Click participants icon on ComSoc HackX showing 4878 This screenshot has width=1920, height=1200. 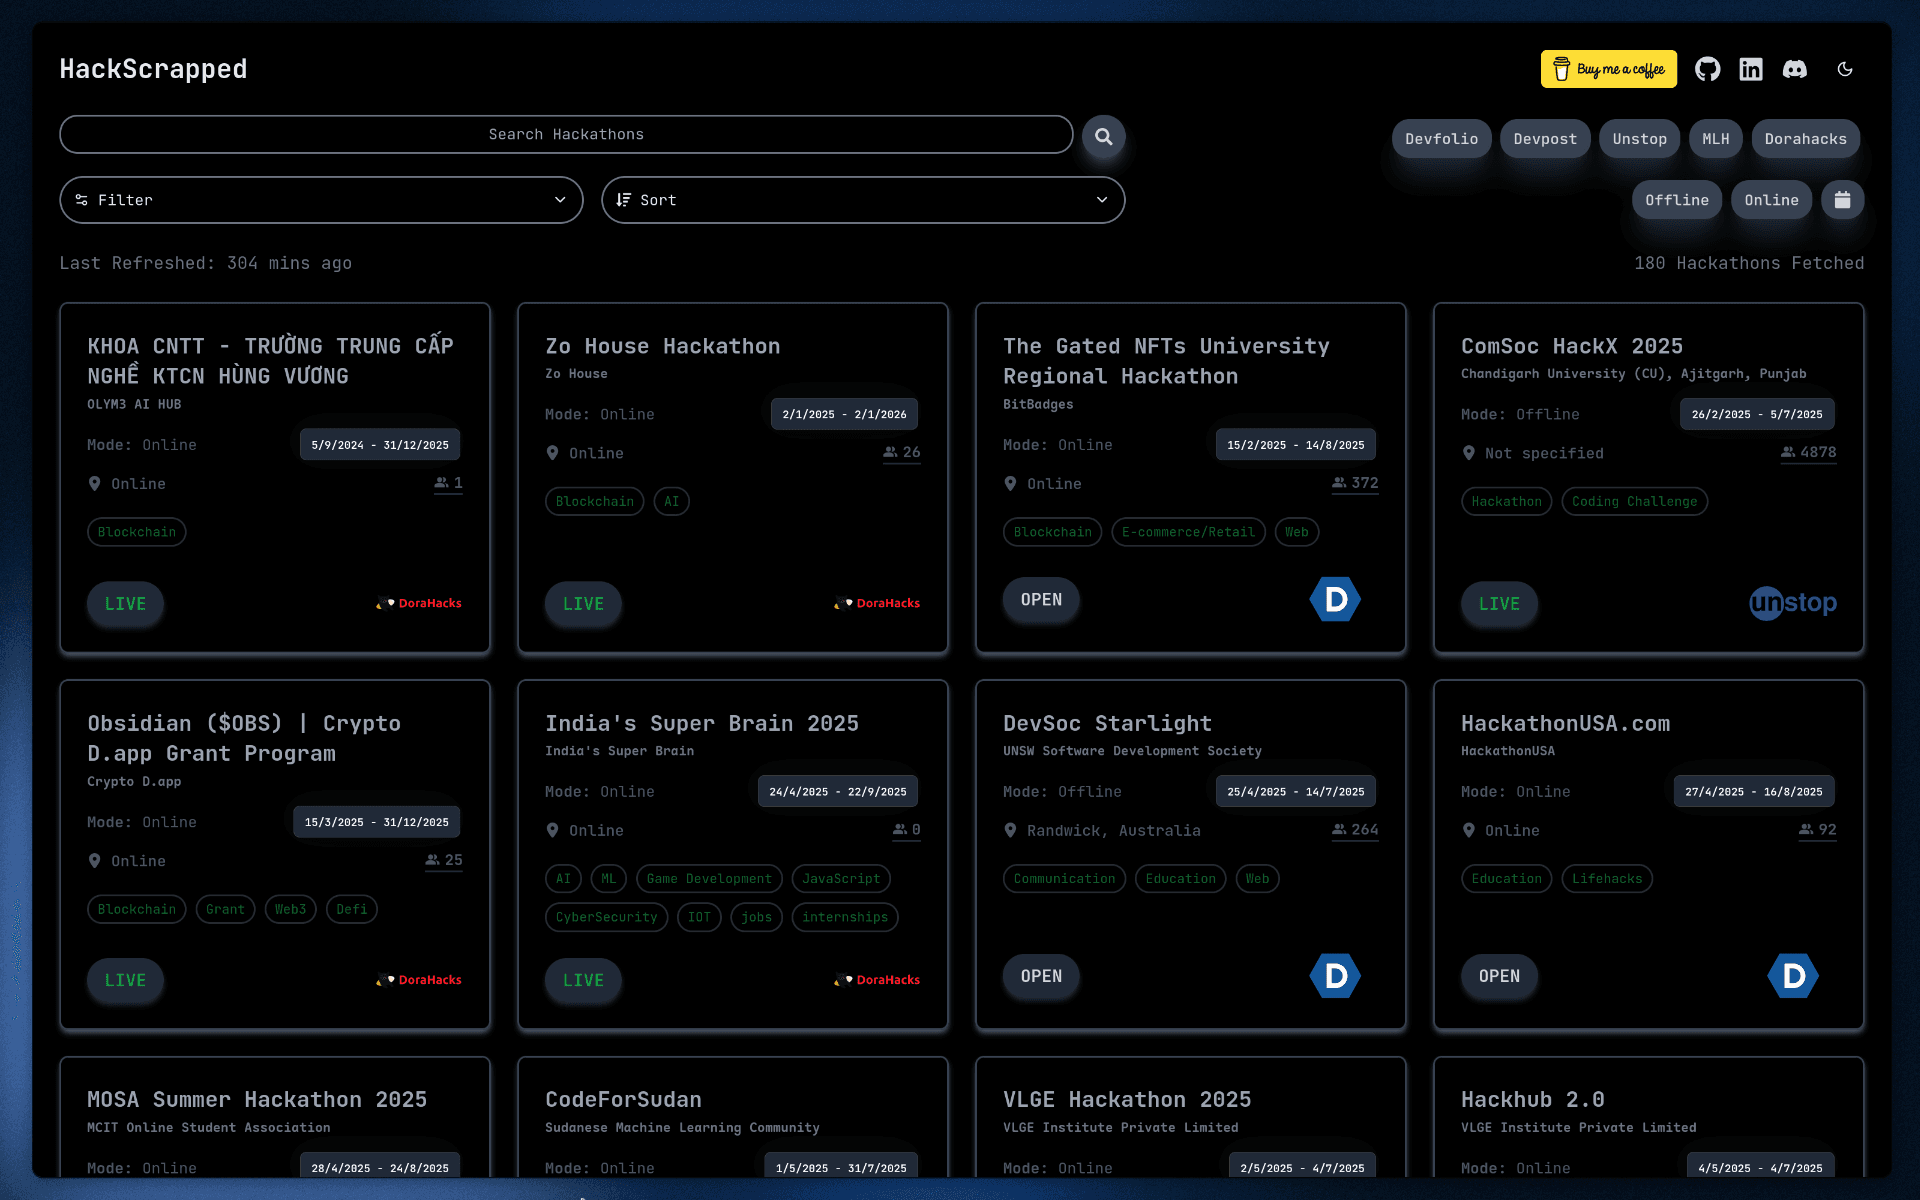pyautogui.click(x=1788, y=452)
